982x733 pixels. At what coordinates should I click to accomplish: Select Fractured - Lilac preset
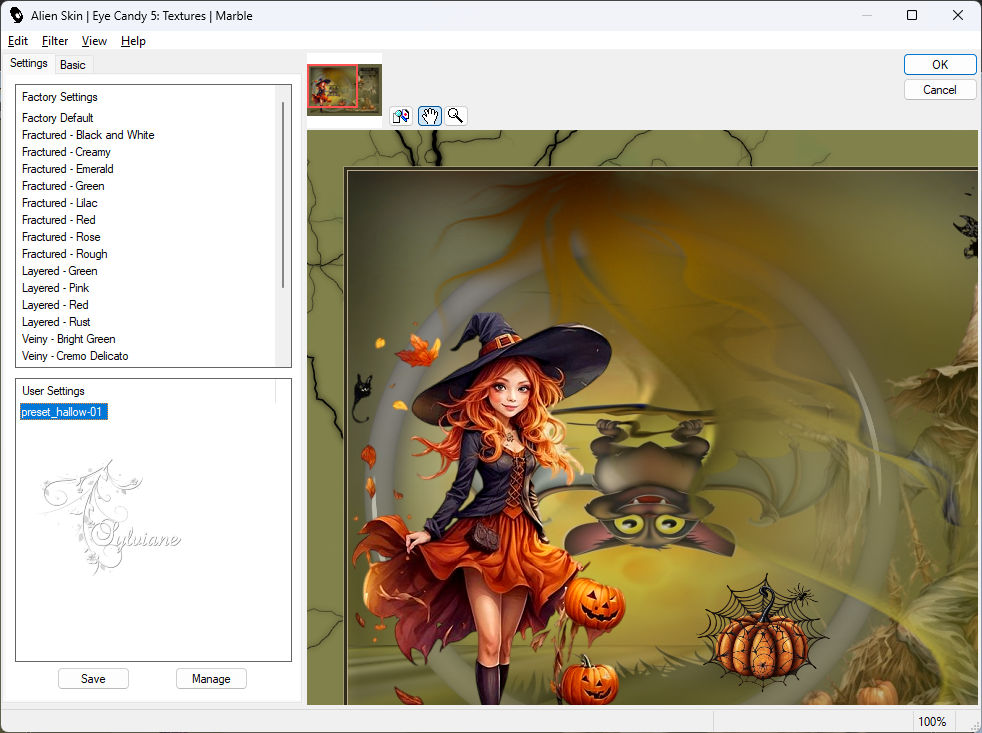tap(59, 202)
